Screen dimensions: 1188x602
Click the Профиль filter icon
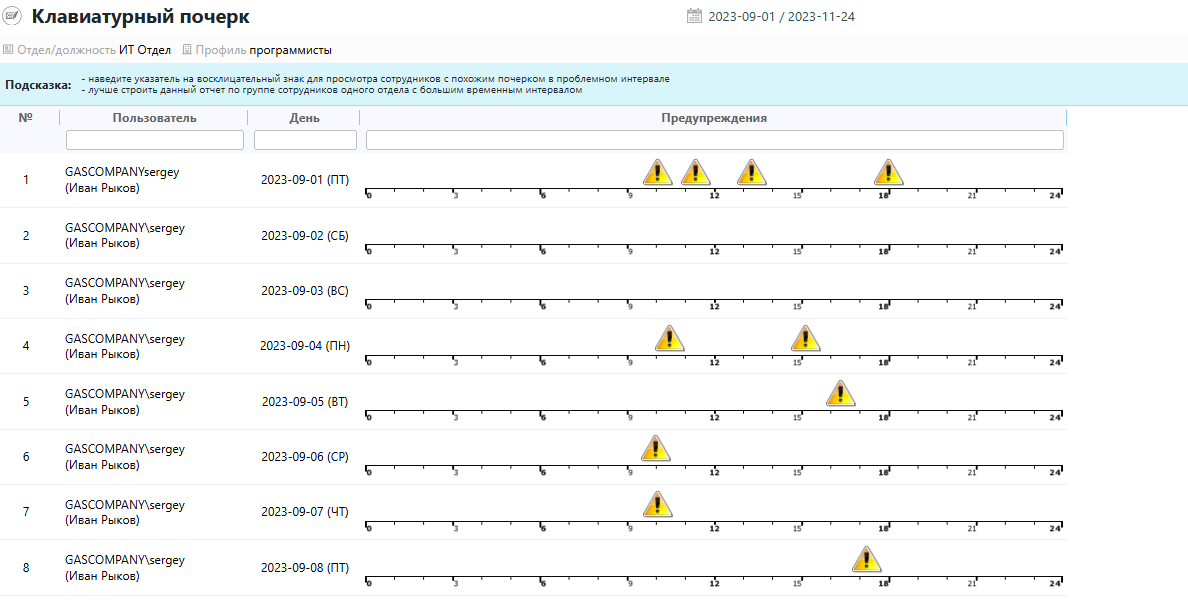(186, 50)
